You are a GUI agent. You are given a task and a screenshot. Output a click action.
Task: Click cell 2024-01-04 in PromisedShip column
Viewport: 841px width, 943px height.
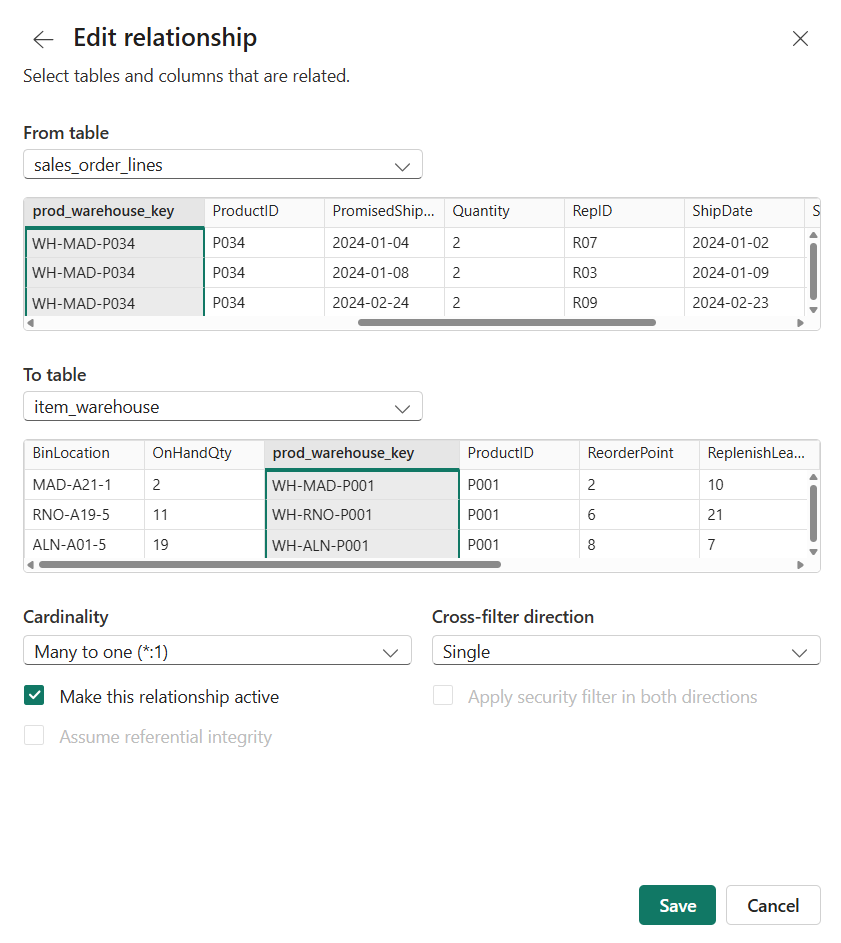pos(384,243)
